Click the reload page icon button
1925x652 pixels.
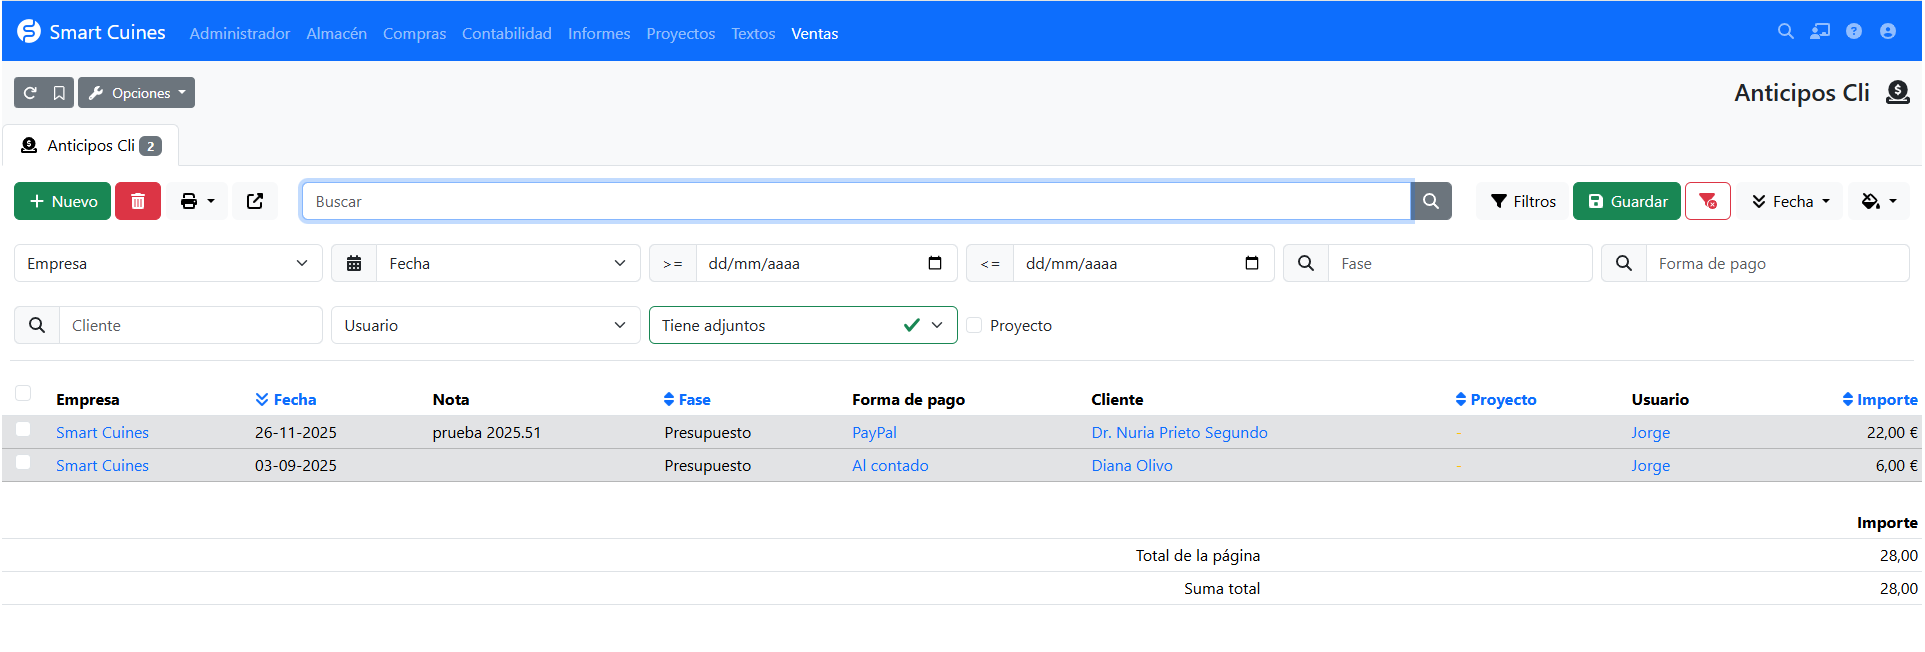coord(30,93)
